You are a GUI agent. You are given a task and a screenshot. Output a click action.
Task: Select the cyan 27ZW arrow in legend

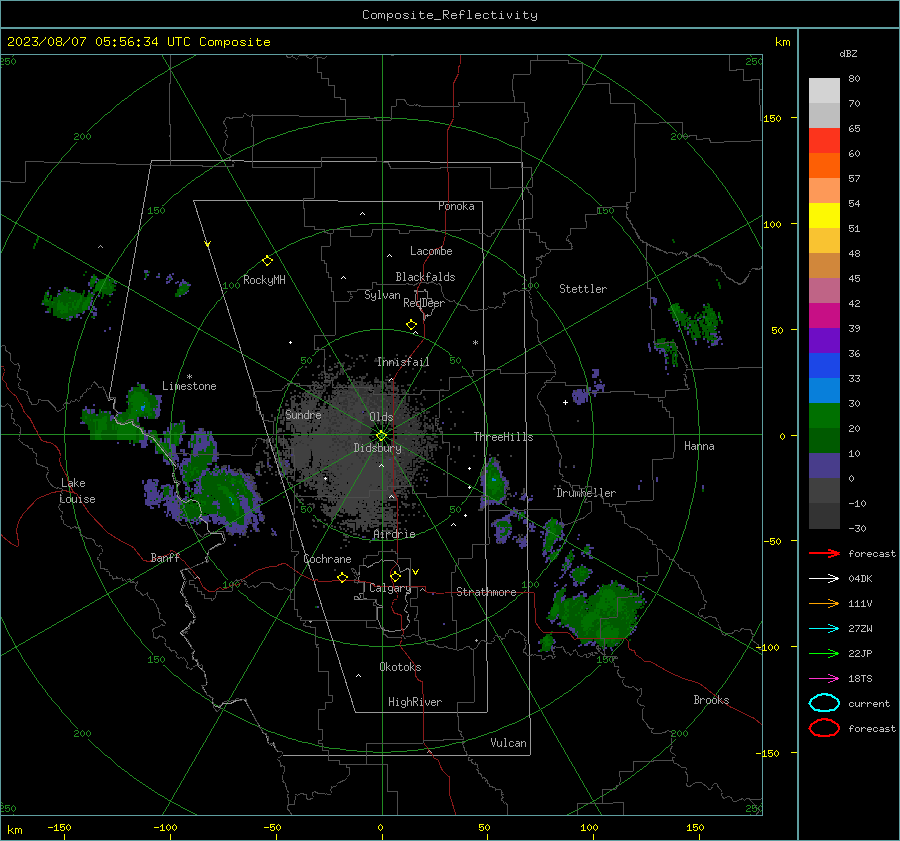(x=824, y=629)
